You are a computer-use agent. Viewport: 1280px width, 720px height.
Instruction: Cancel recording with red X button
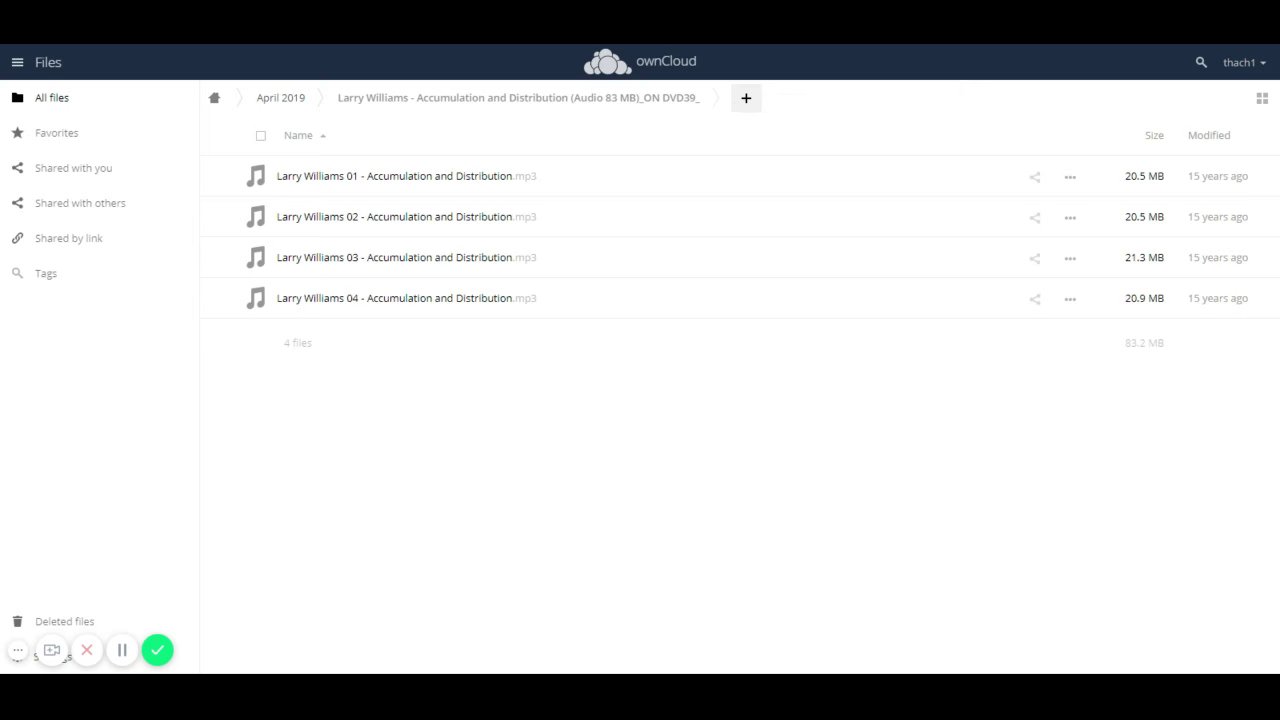click(87, 650)
